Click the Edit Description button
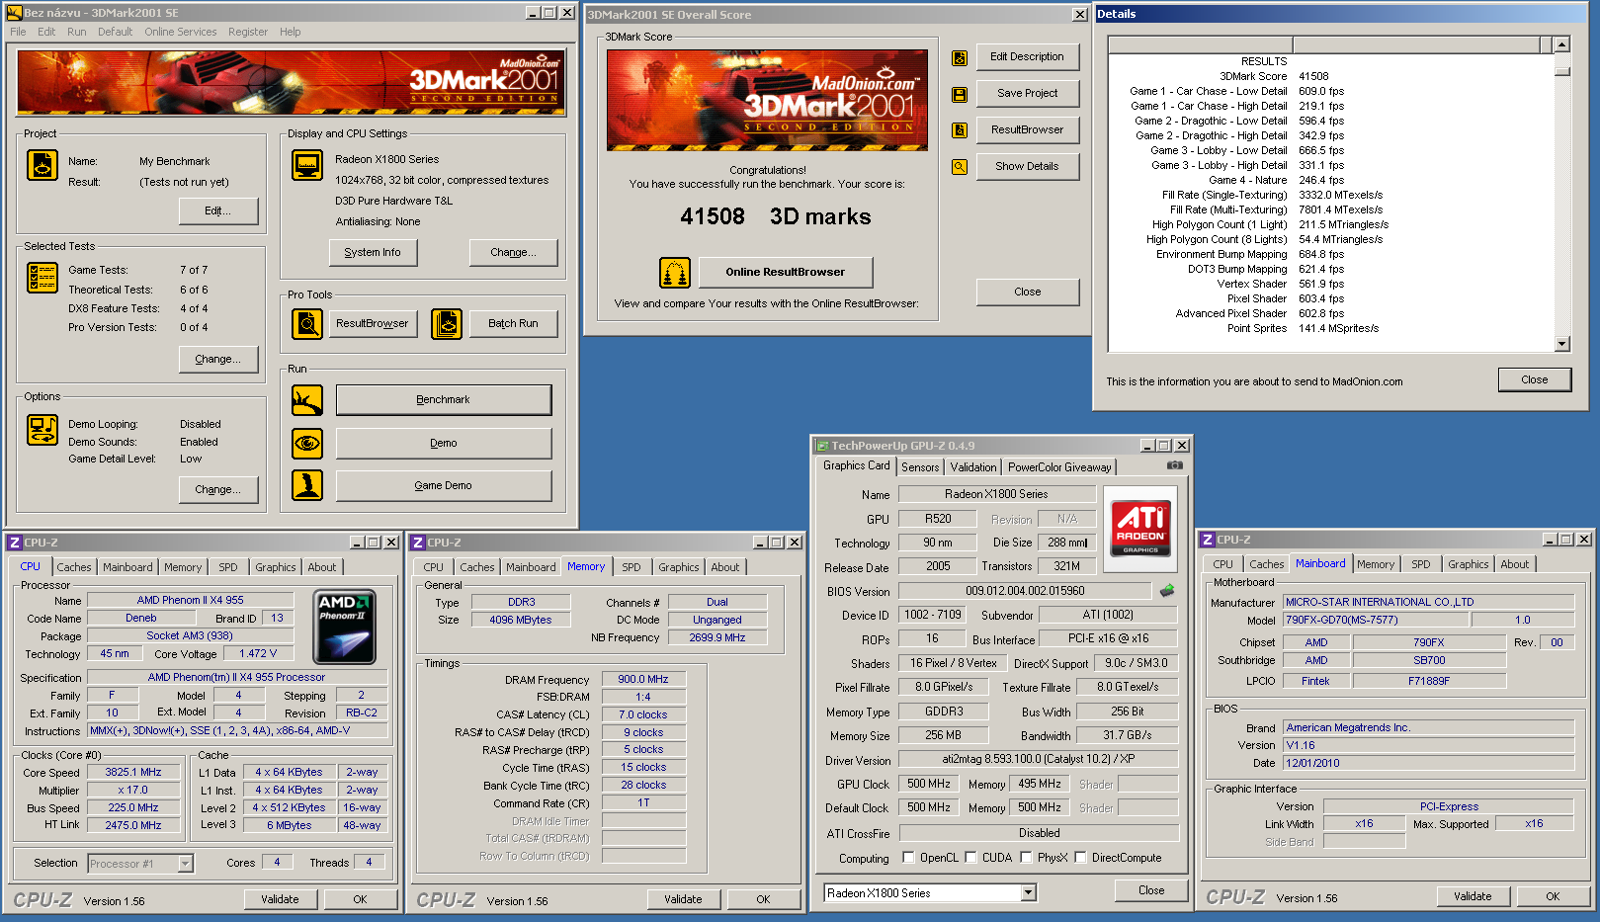This screenshot has height=922, width=1600. pyautogui.click(x=1027, y=57)
